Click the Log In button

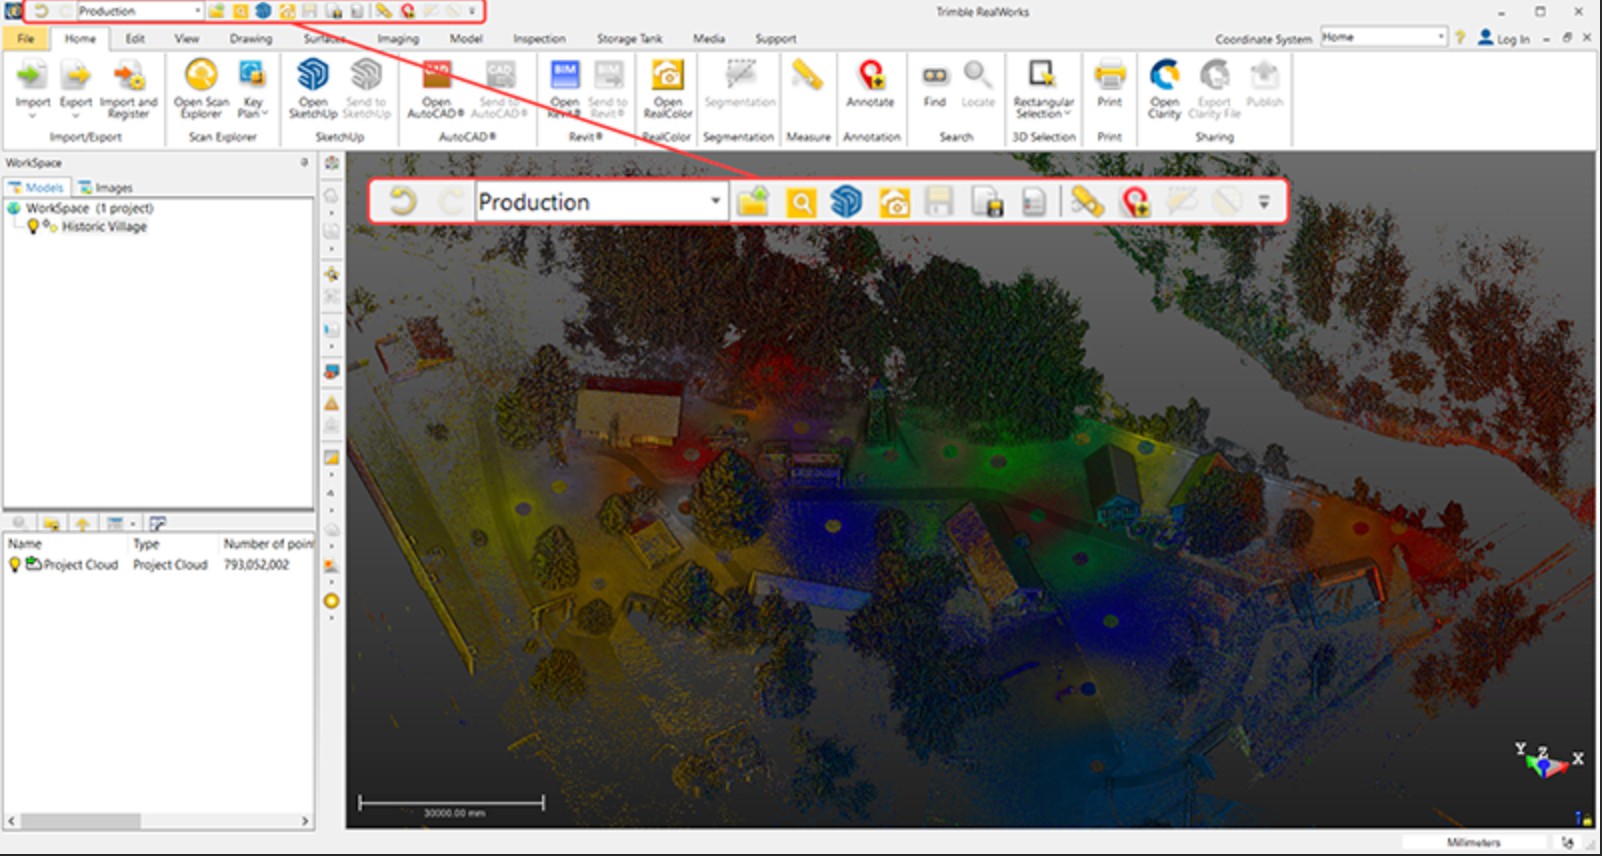pyautogui.click(x=1504, y=39)
